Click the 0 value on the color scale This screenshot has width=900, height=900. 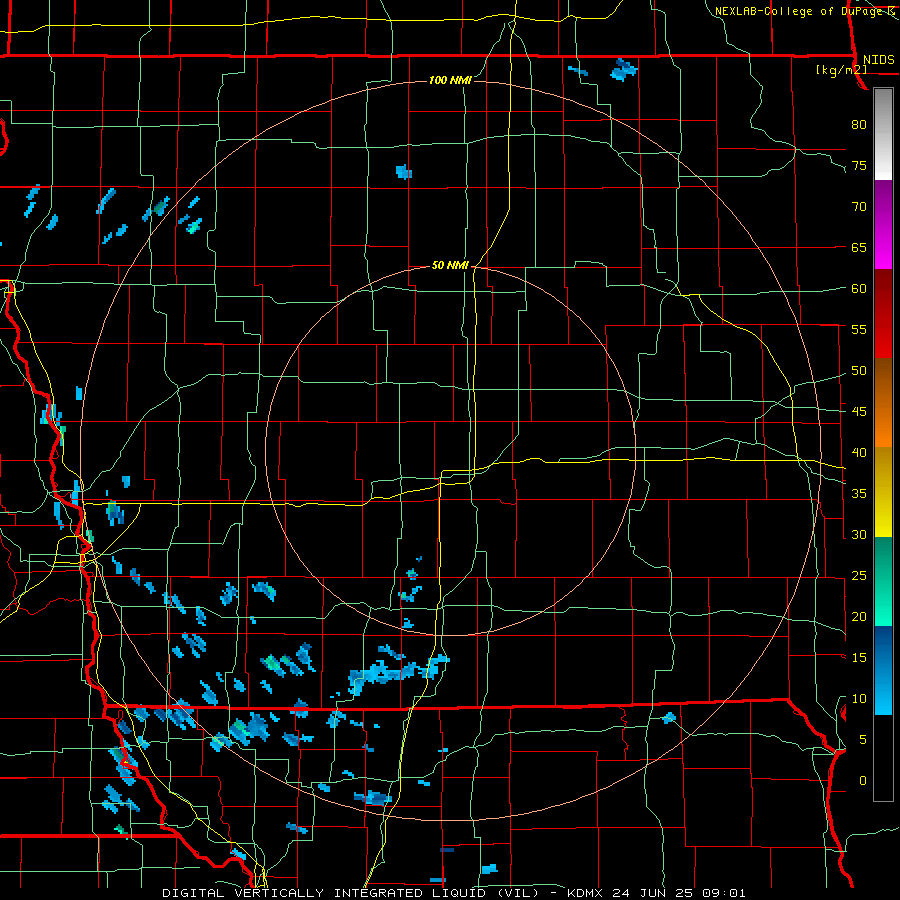(863, 781)
